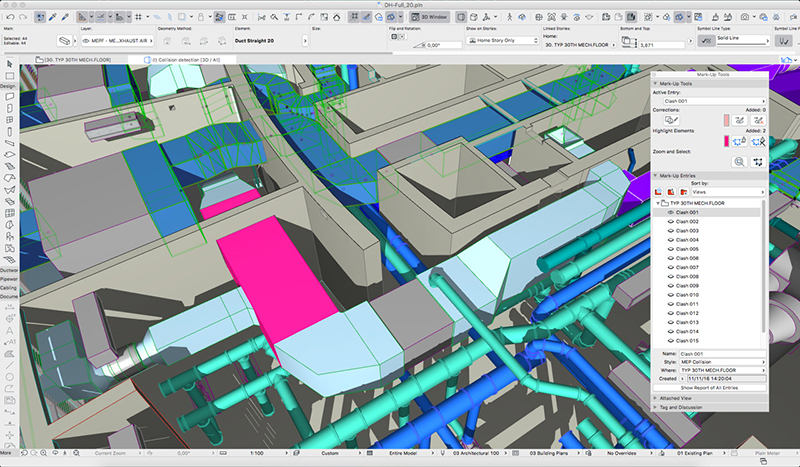Click the Show Report of All Entries button

point(709,388)
